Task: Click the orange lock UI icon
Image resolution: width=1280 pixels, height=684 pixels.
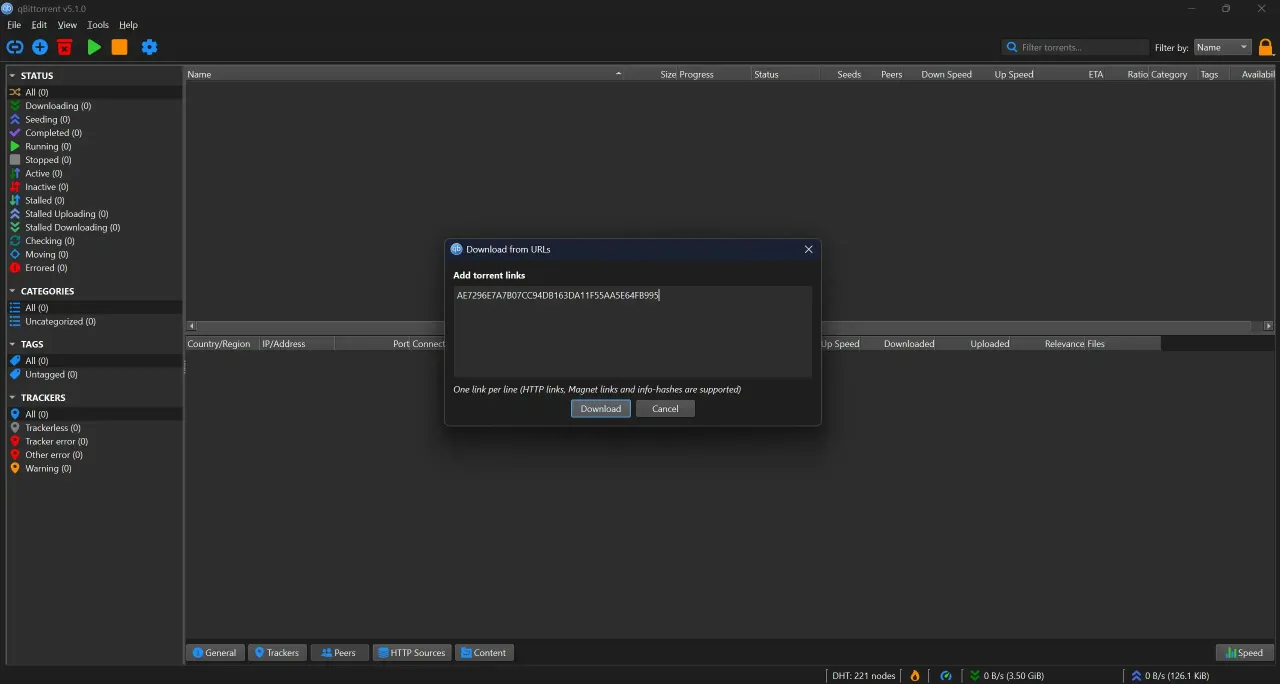Action: (1265, 47)
